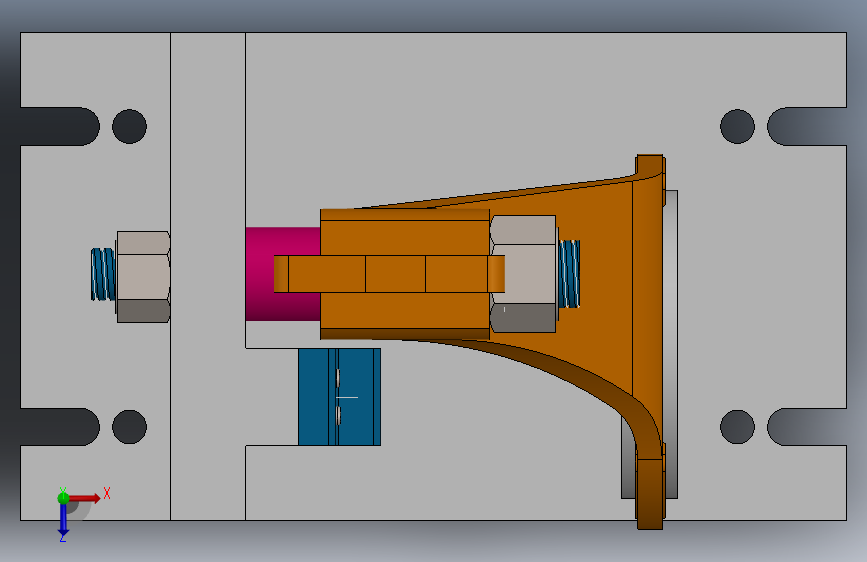This screenshot has height=562, width=867.
Task: Select the bottom-left round hole in the plate
Action: [129, 426]
